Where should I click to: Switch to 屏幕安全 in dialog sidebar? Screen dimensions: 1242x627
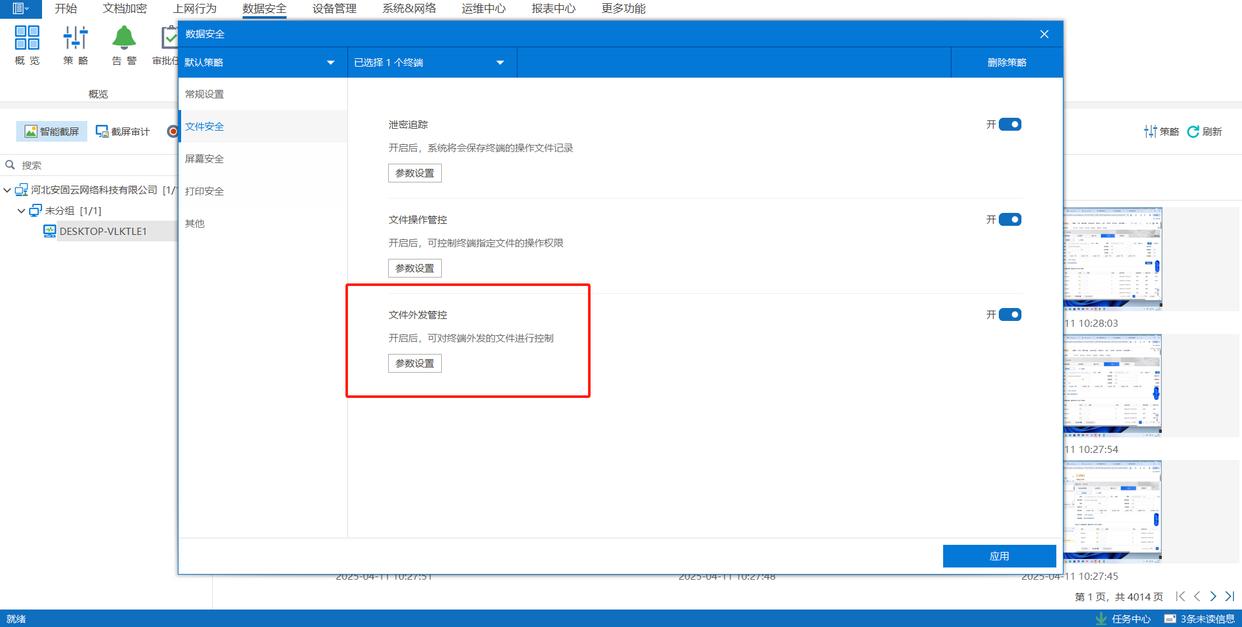click(x=263, y=158)
